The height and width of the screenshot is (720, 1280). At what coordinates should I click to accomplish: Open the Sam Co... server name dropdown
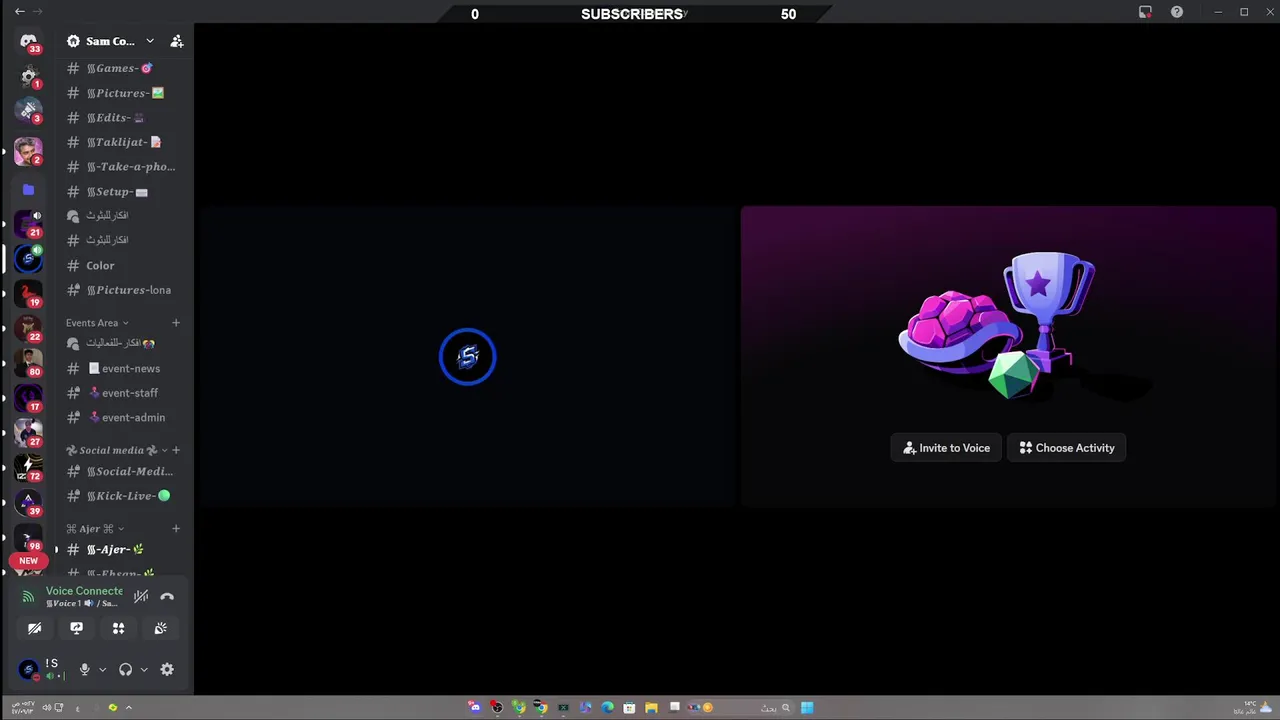[111, 41]
